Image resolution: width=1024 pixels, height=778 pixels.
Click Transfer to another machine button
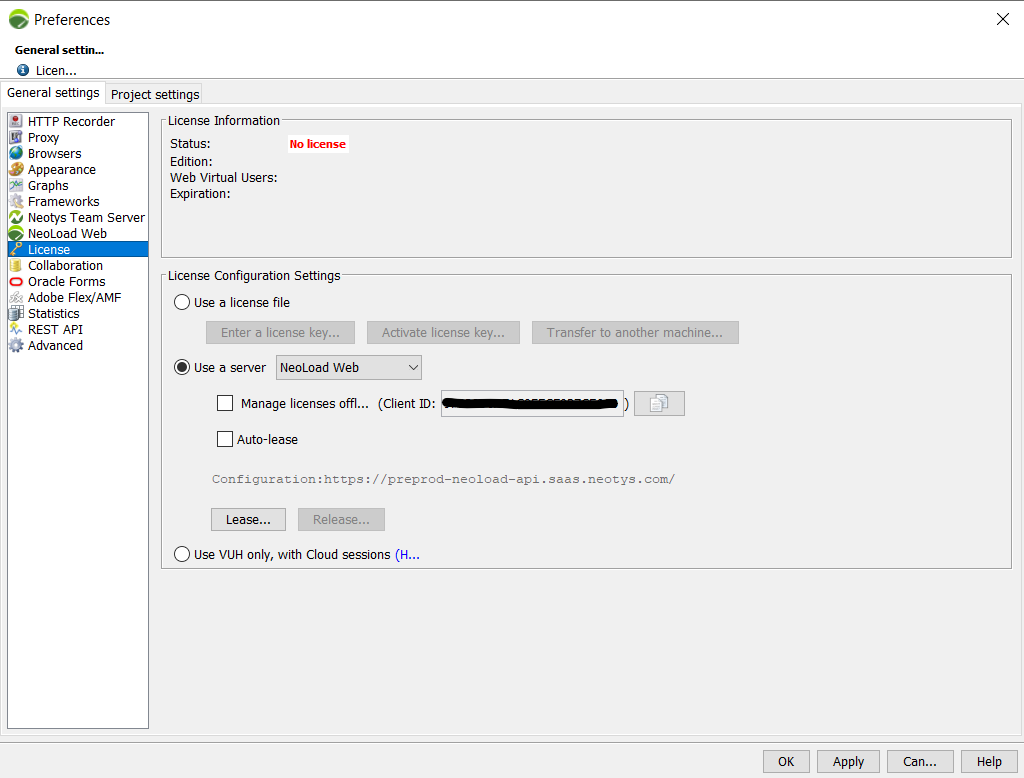pos(635,332)
